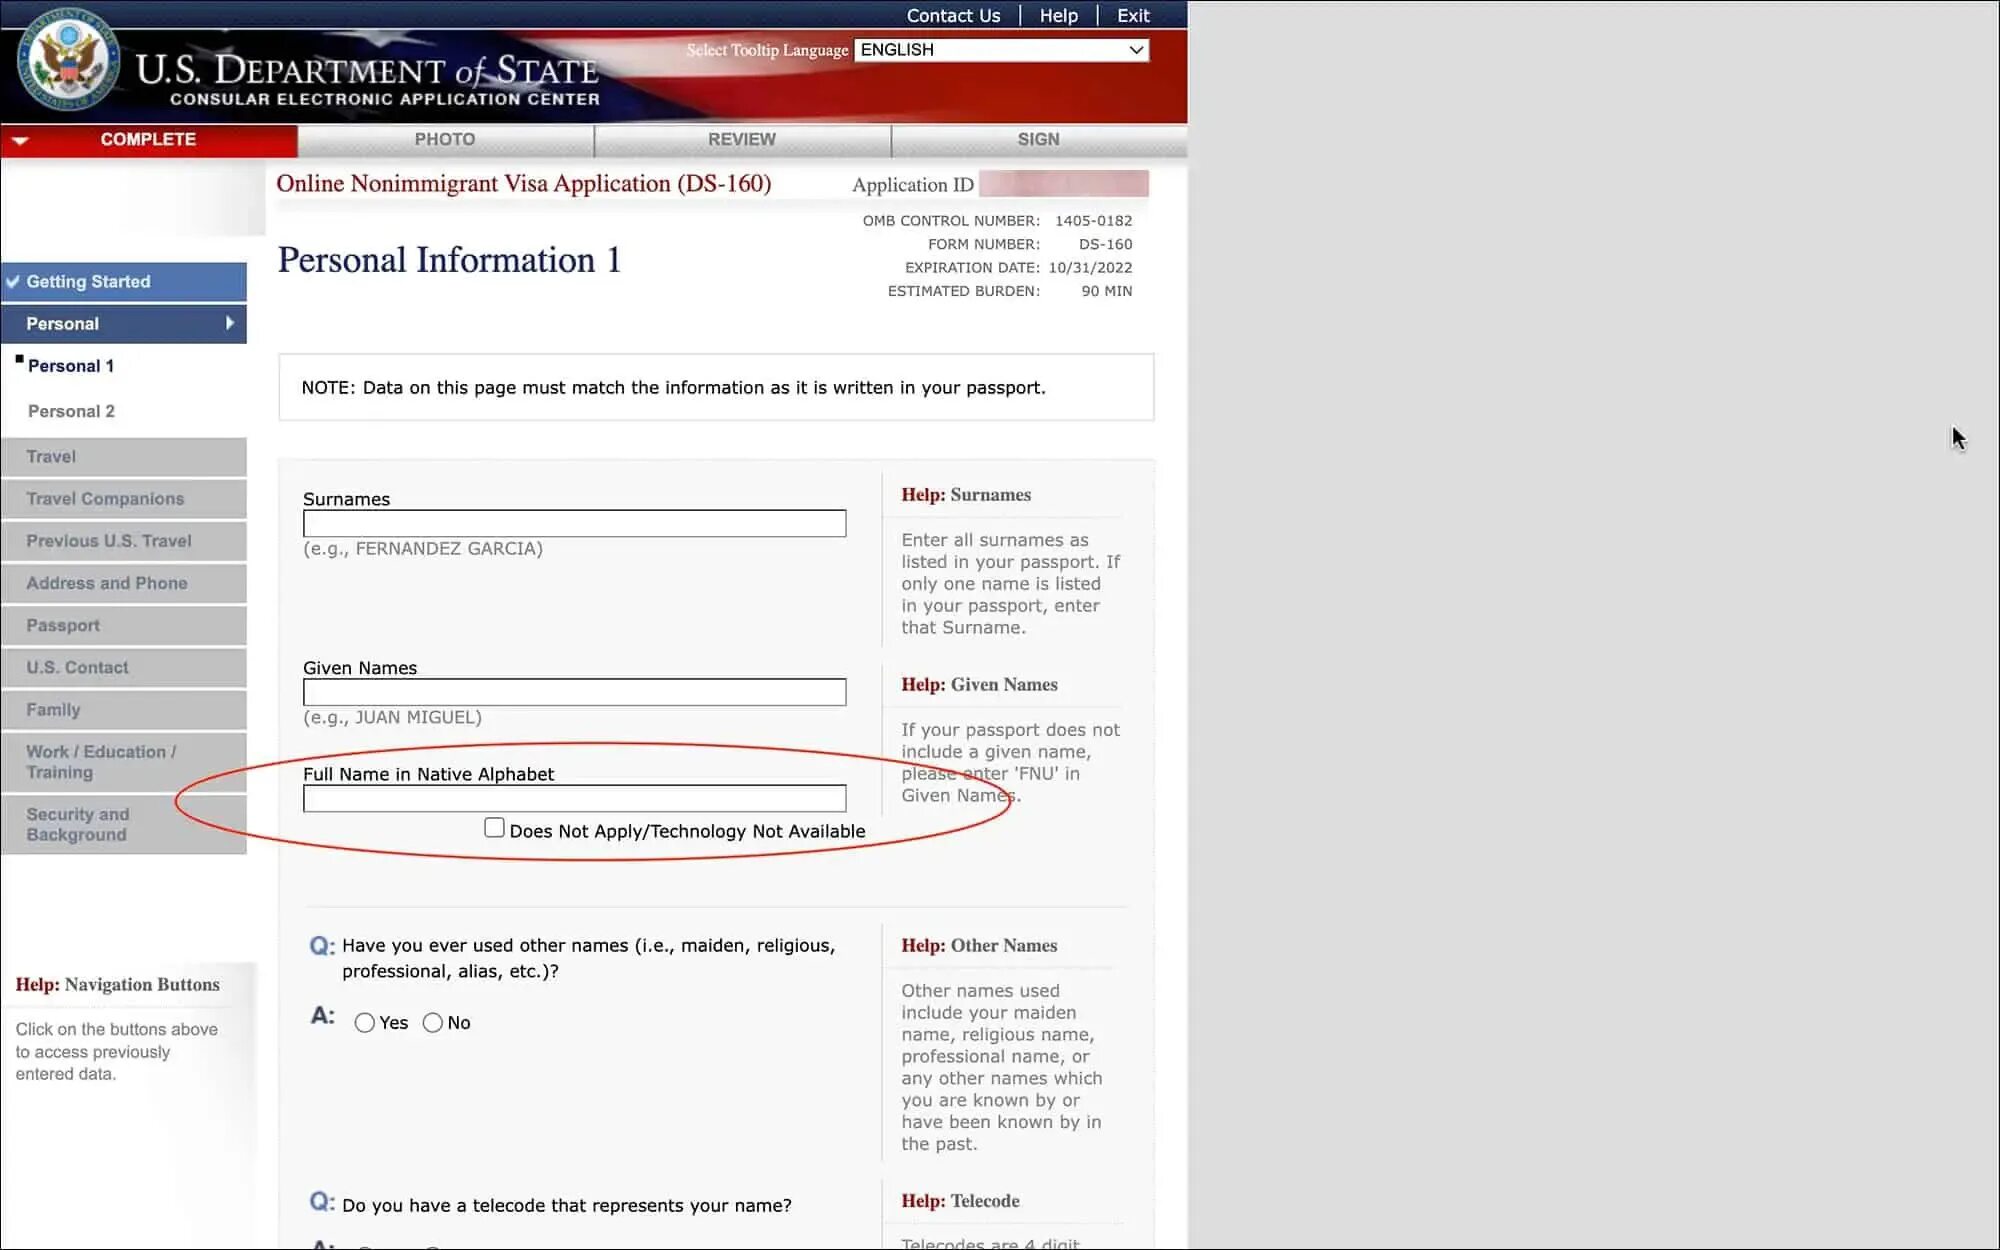The height and width of the screenshot is (1250, 2000).
Task: Focus the Given Names text field
Action: [574, 692]
